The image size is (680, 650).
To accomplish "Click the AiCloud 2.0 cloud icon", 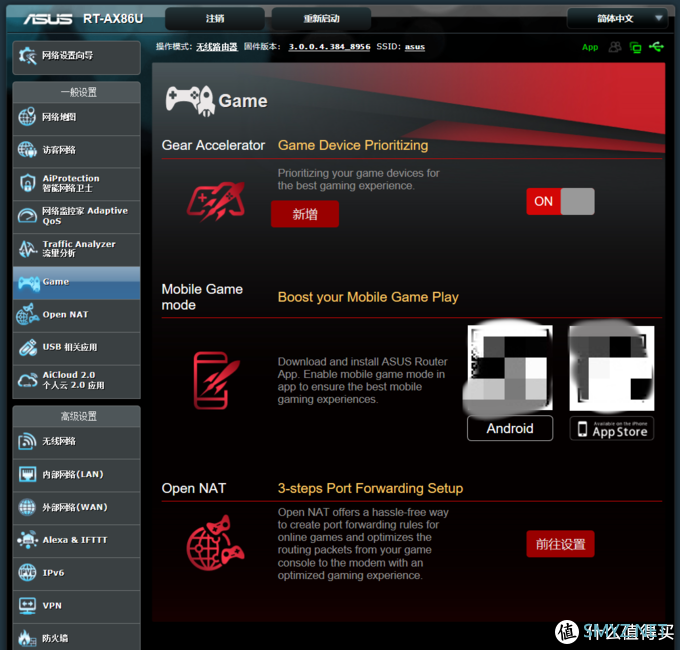I will [x=27, y=380].
